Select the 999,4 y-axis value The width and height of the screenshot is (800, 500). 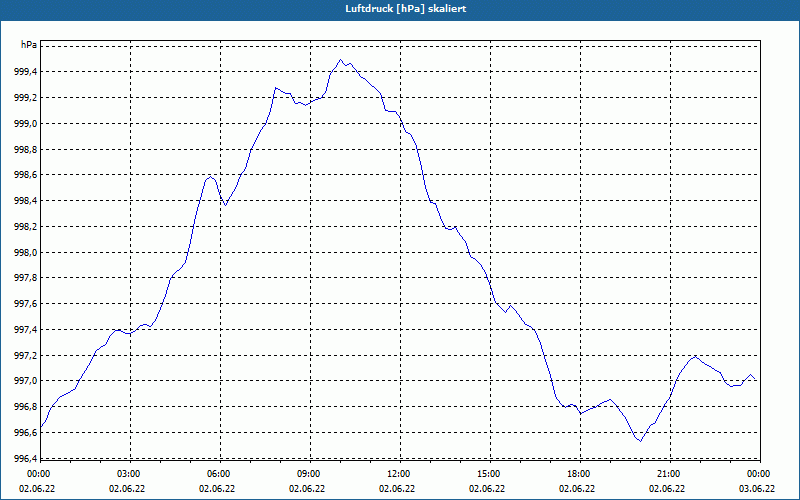tap(26, 72)
